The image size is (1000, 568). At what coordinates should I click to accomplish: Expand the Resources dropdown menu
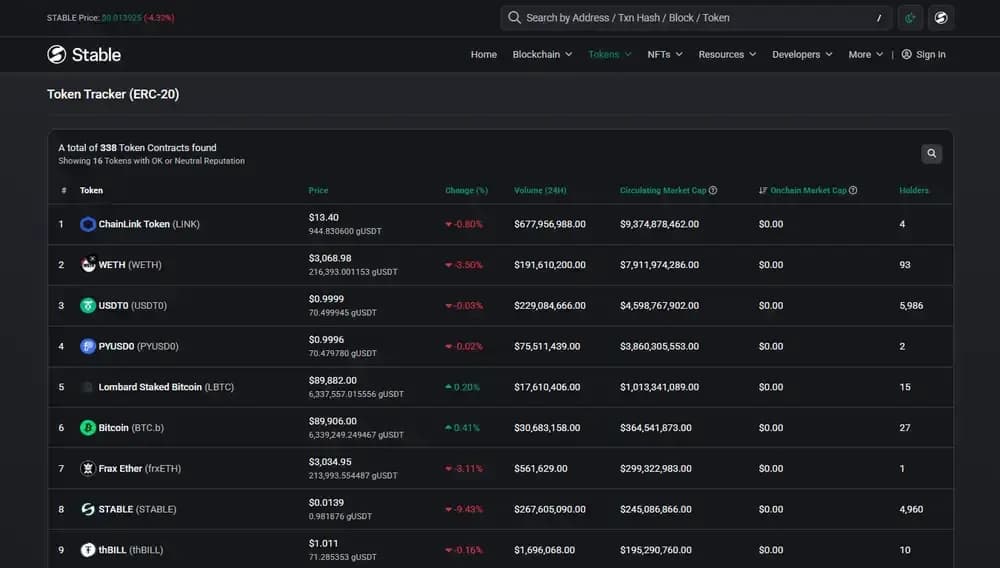tap(727, 54)
